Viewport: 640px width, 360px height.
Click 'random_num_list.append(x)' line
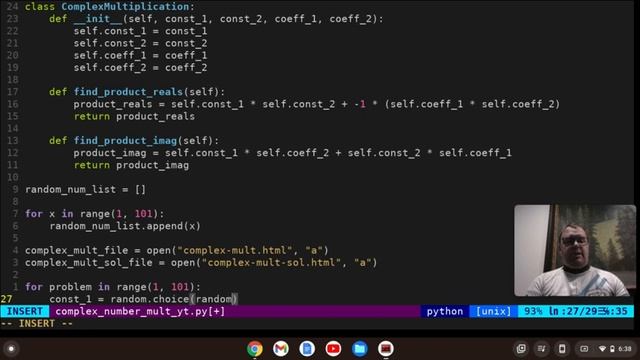point(125,226)
